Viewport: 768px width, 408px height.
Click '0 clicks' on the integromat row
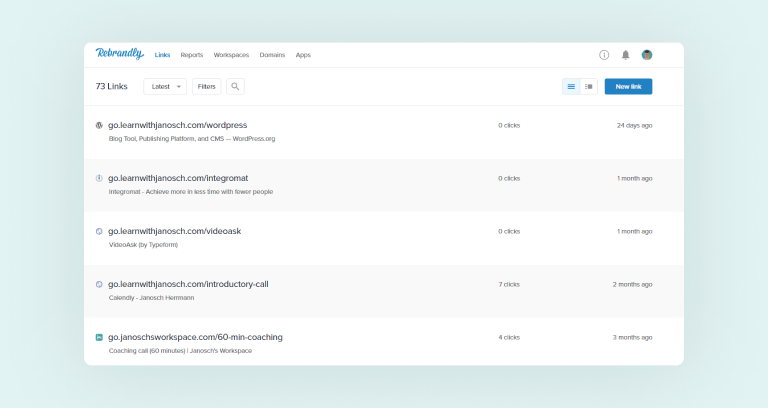click(509, 178)
